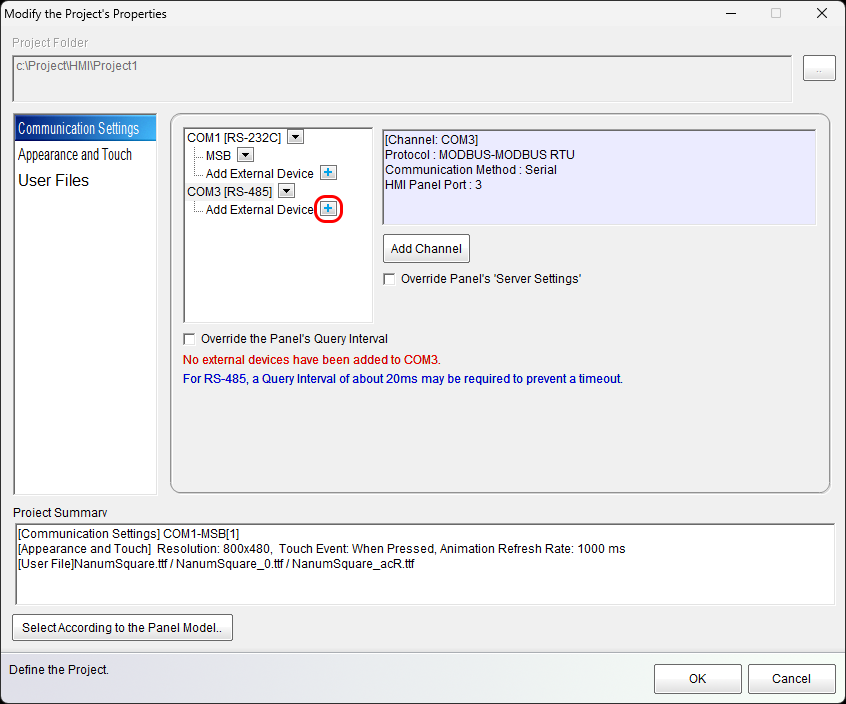Open the User Files section
This screenshot has height=704, width=846.
click(x=54, y=180)
